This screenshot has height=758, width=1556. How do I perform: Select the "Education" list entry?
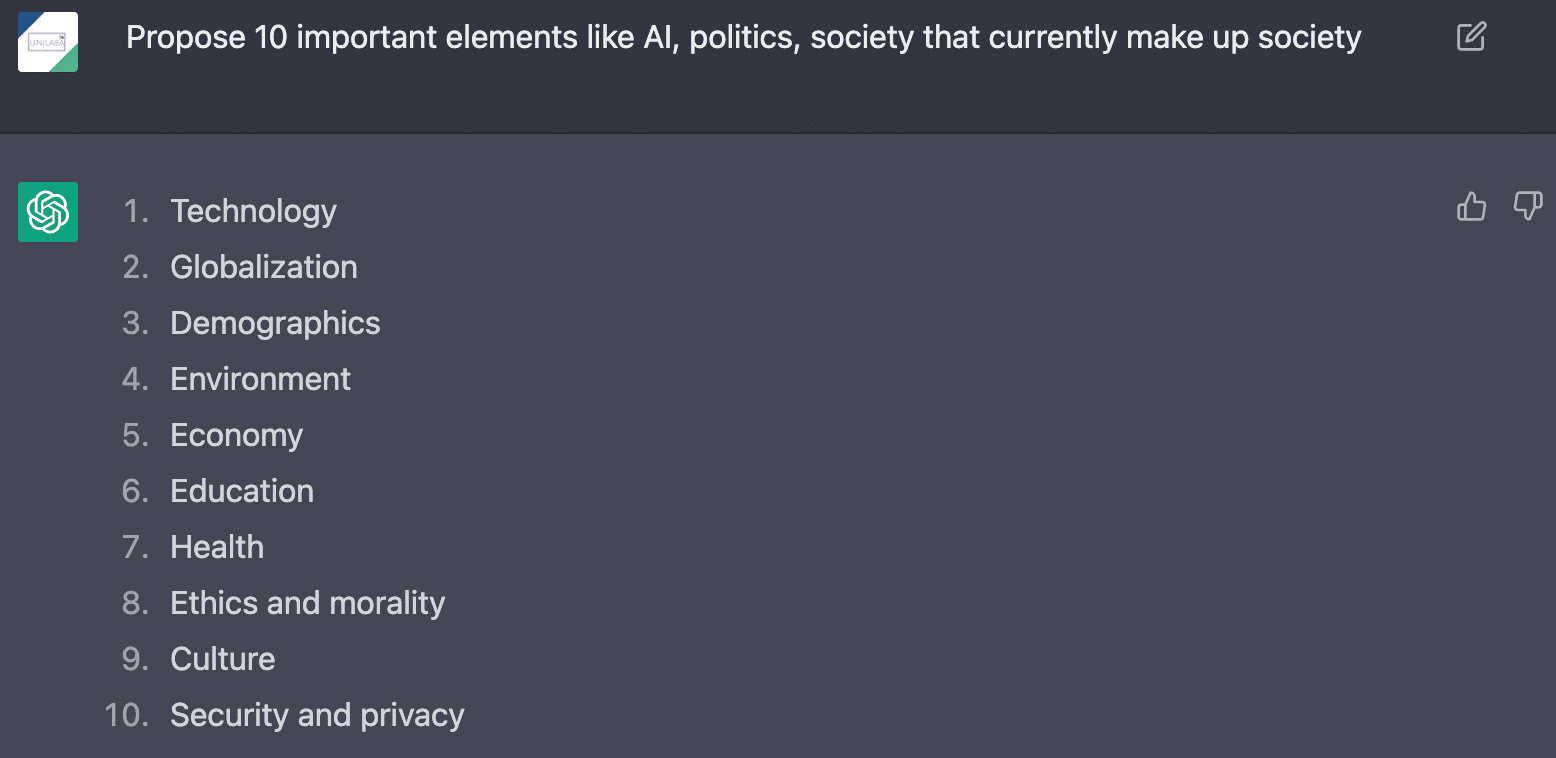[x=242, y=491]
